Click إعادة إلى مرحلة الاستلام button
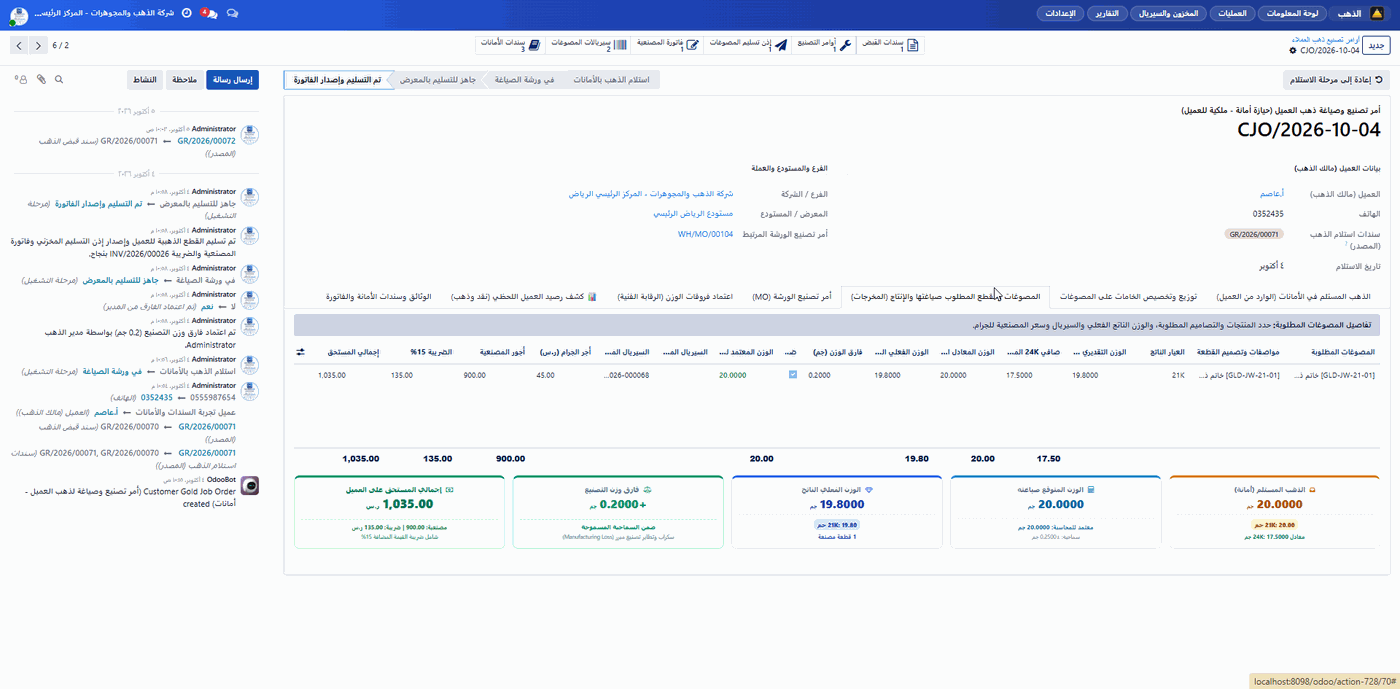This screenshot has width=1400, height=689. coord(1336,80)
